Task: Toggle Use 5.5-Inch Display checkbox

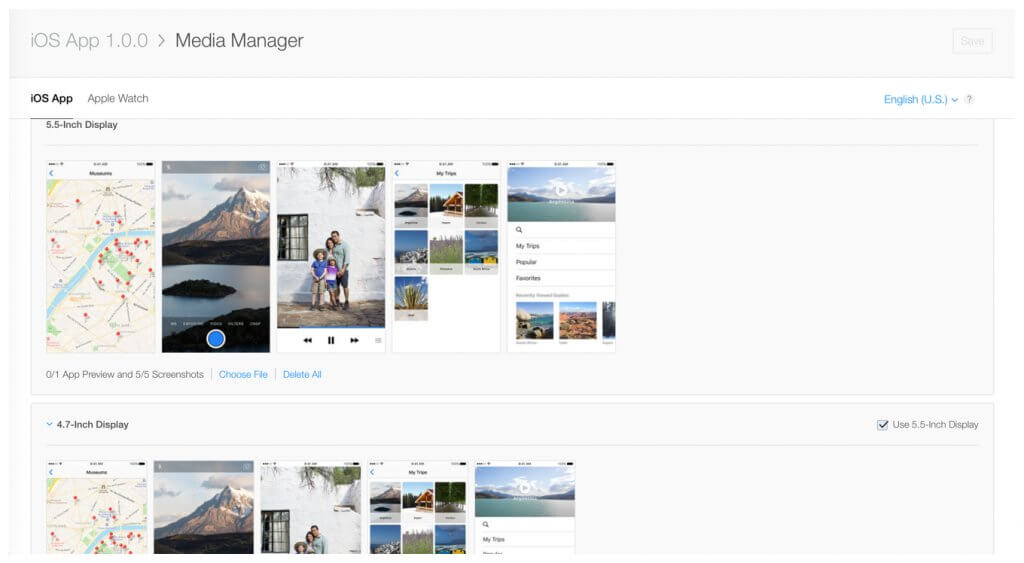Action: coord(882,425)
